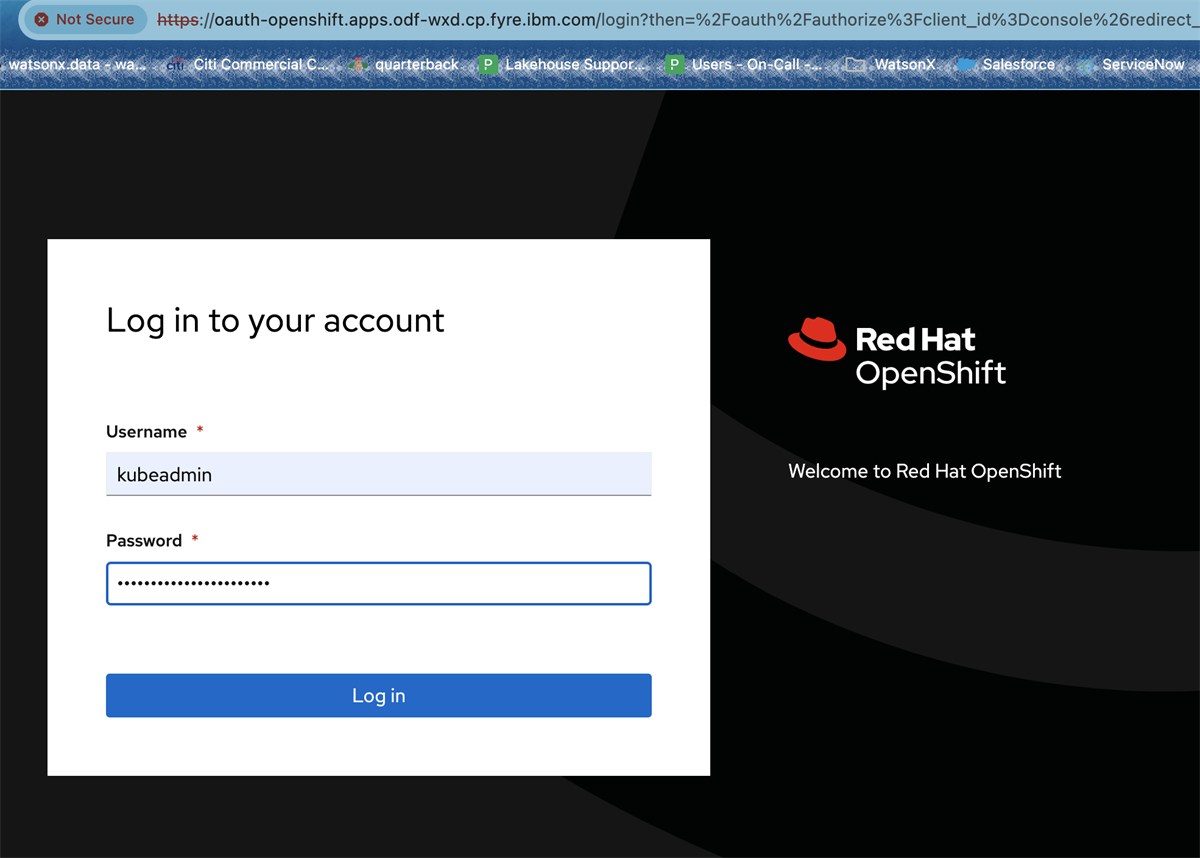
Task: Open the Users On-Call bookmark
Action: [745, 64]
